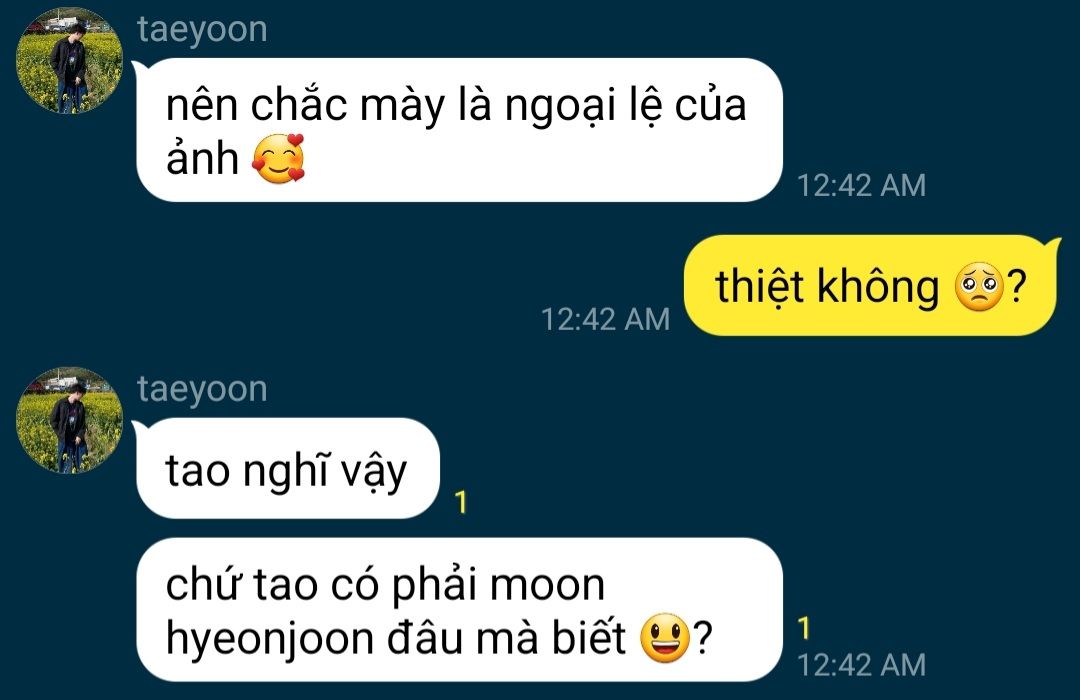Image resolution: width=1080 pixels, height=700 pixels.
Task: Click the 12:42 AM timestamp at the bottom
Action: click(861, 665)
